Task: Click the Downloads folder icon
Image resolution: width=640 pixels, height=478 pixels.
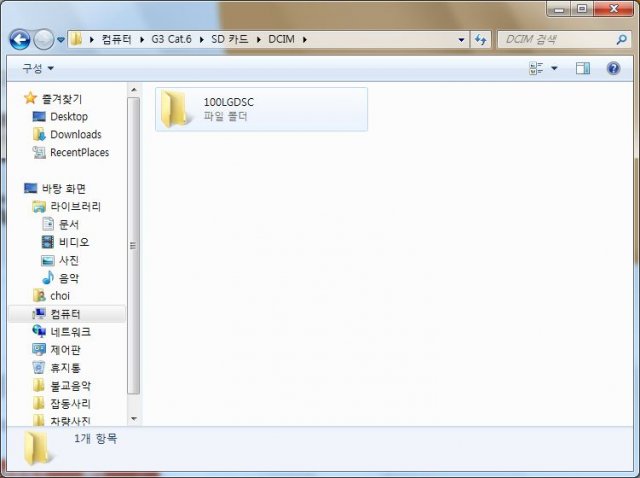Action: 39,134
